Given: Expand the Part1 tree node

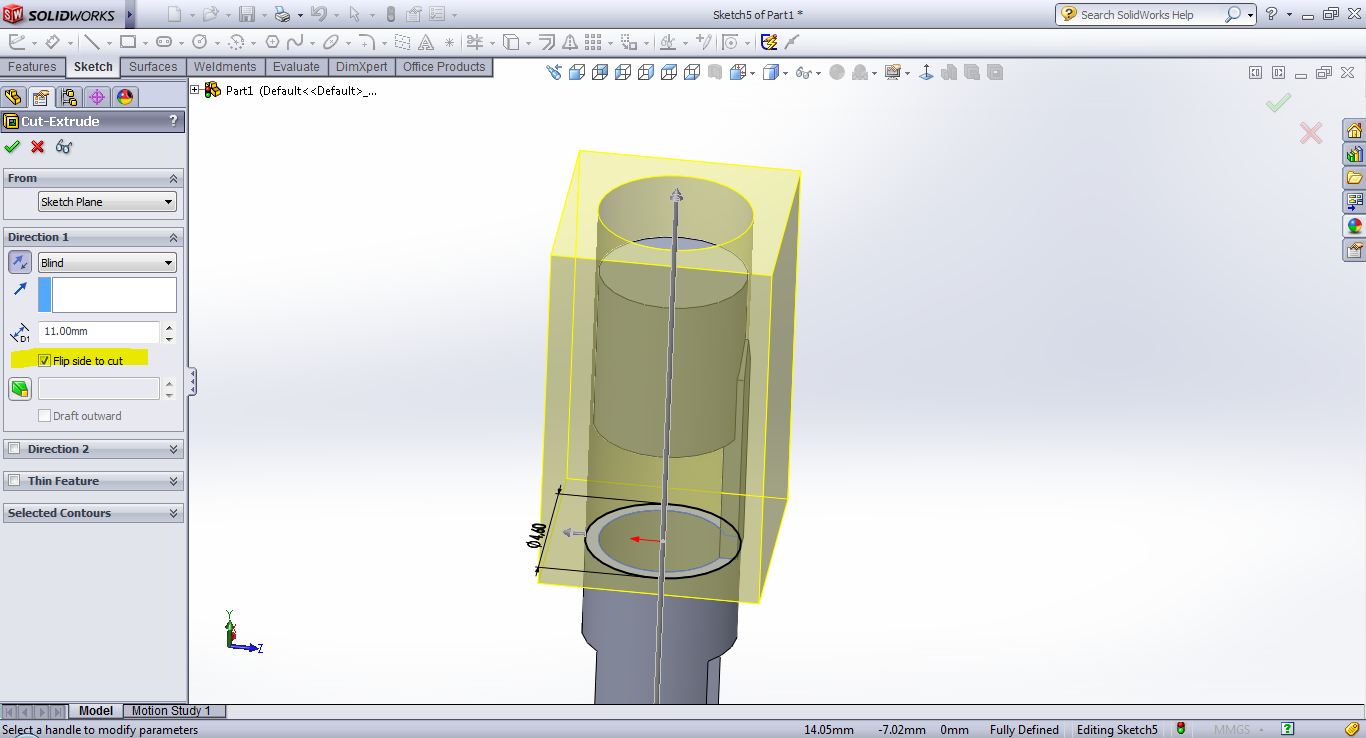Looking at the screenshot, I should click(x=195, y=90).
